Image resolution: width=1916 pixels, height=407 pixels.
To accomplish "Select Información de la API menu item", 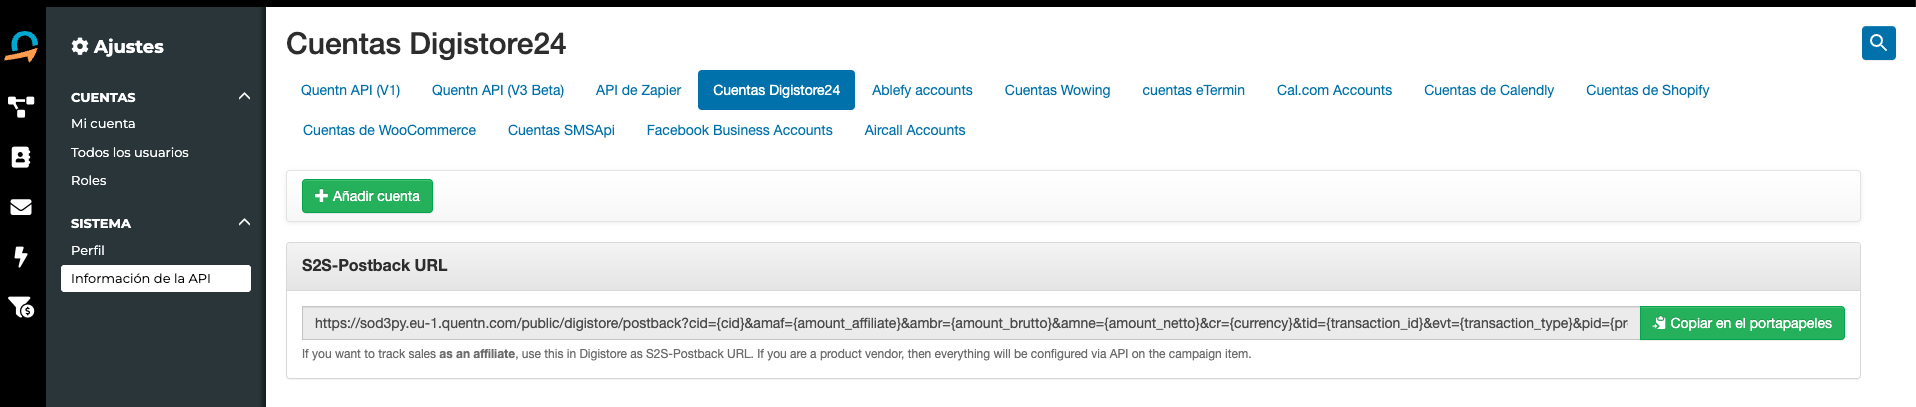I will point(156,278).
